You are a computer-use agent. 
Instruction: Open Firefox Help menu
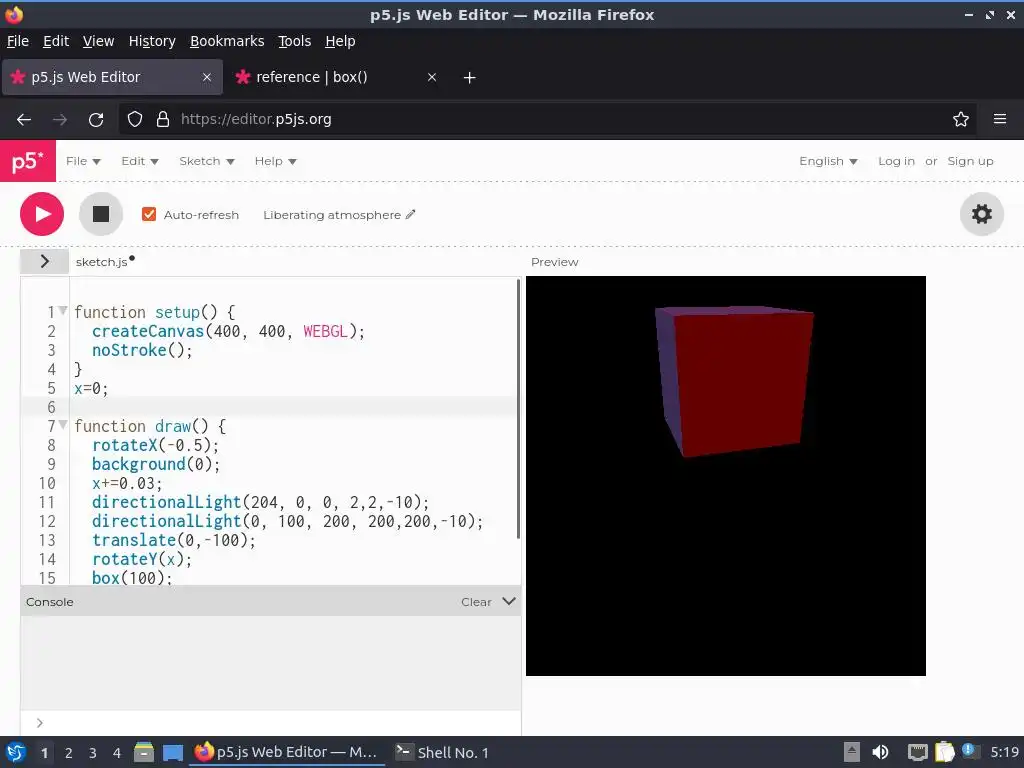[x=340, y=41]
